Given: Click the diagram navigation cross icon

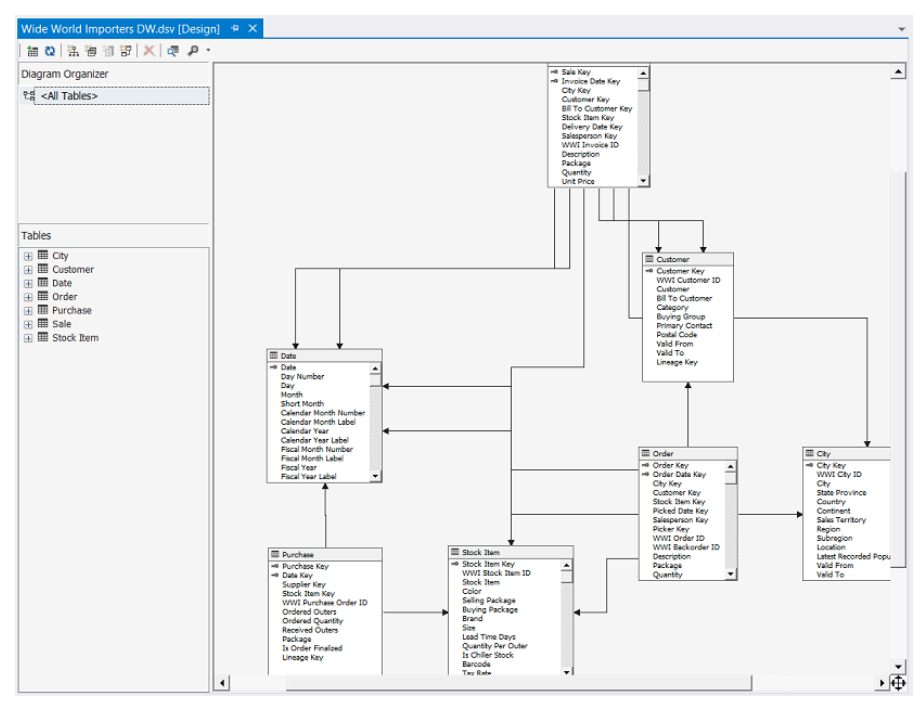Looking at the screenshot, I should [x=896, y=682].
